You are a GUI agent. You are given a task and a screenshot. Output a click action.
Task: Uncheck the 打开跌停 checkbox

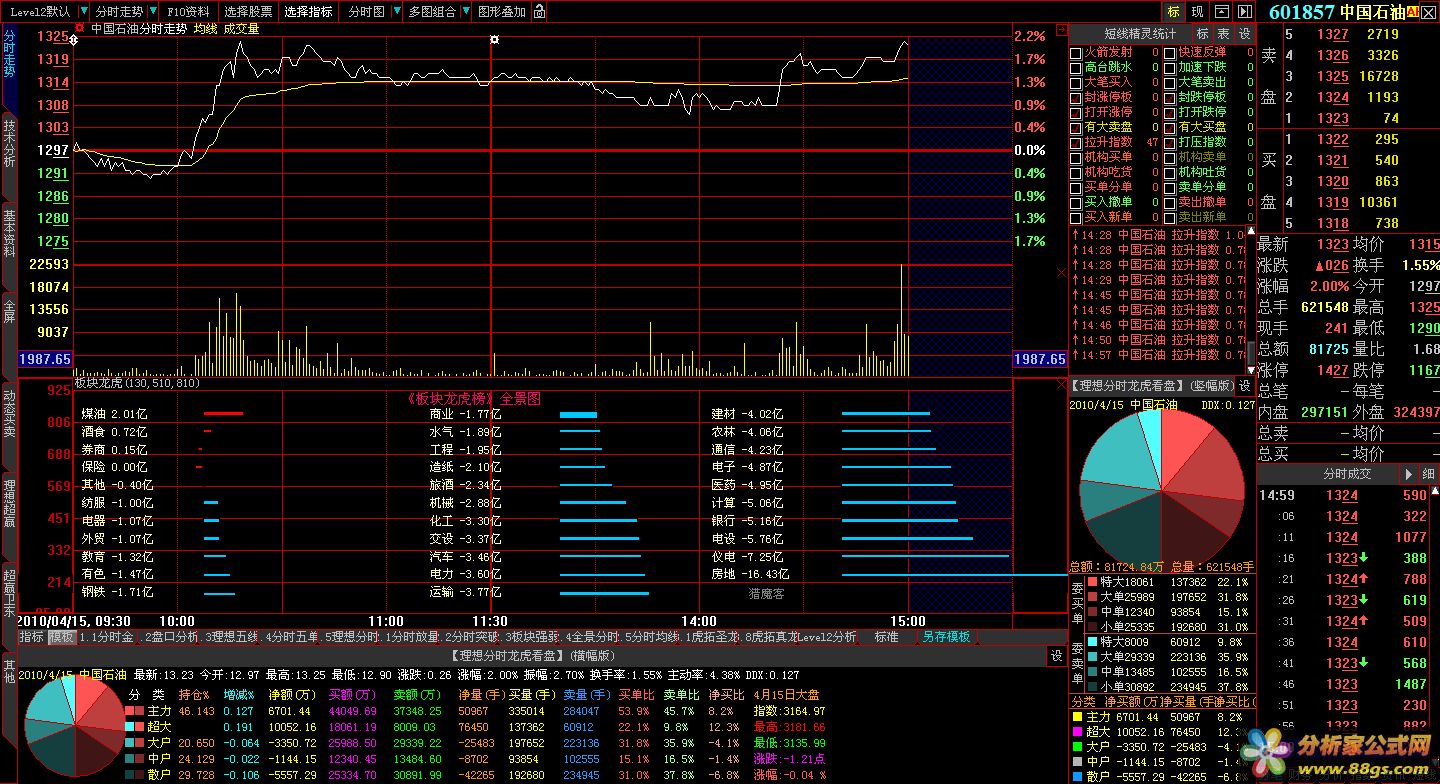pos(1169,112)
